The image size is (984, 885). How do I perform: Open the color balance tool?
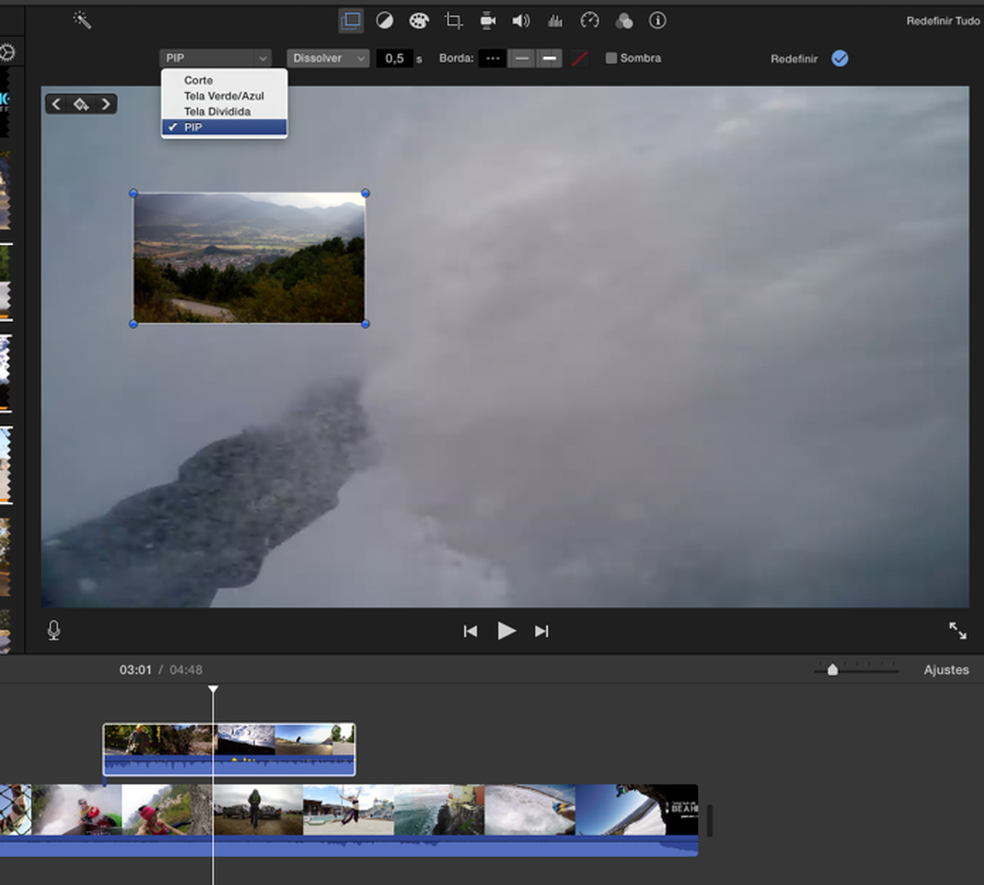coord(384,20)
